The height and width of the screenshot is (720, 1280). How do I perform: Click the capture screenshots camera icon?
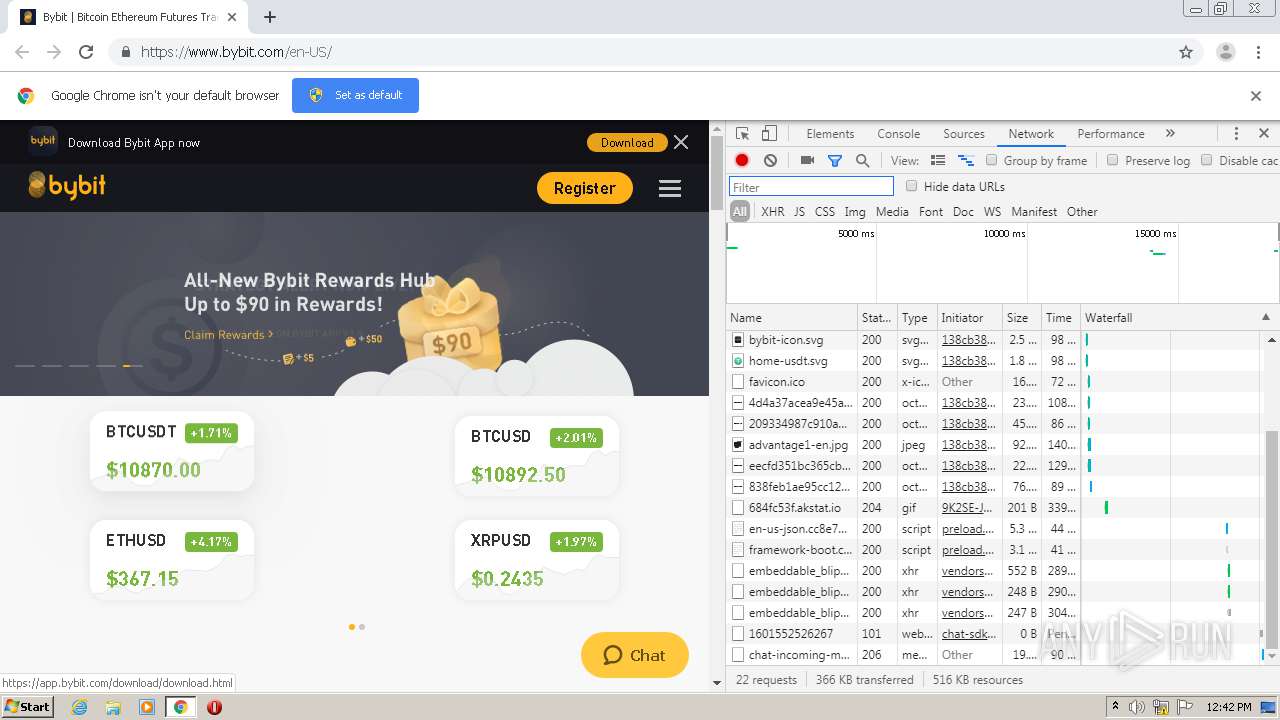pos(807,160)
